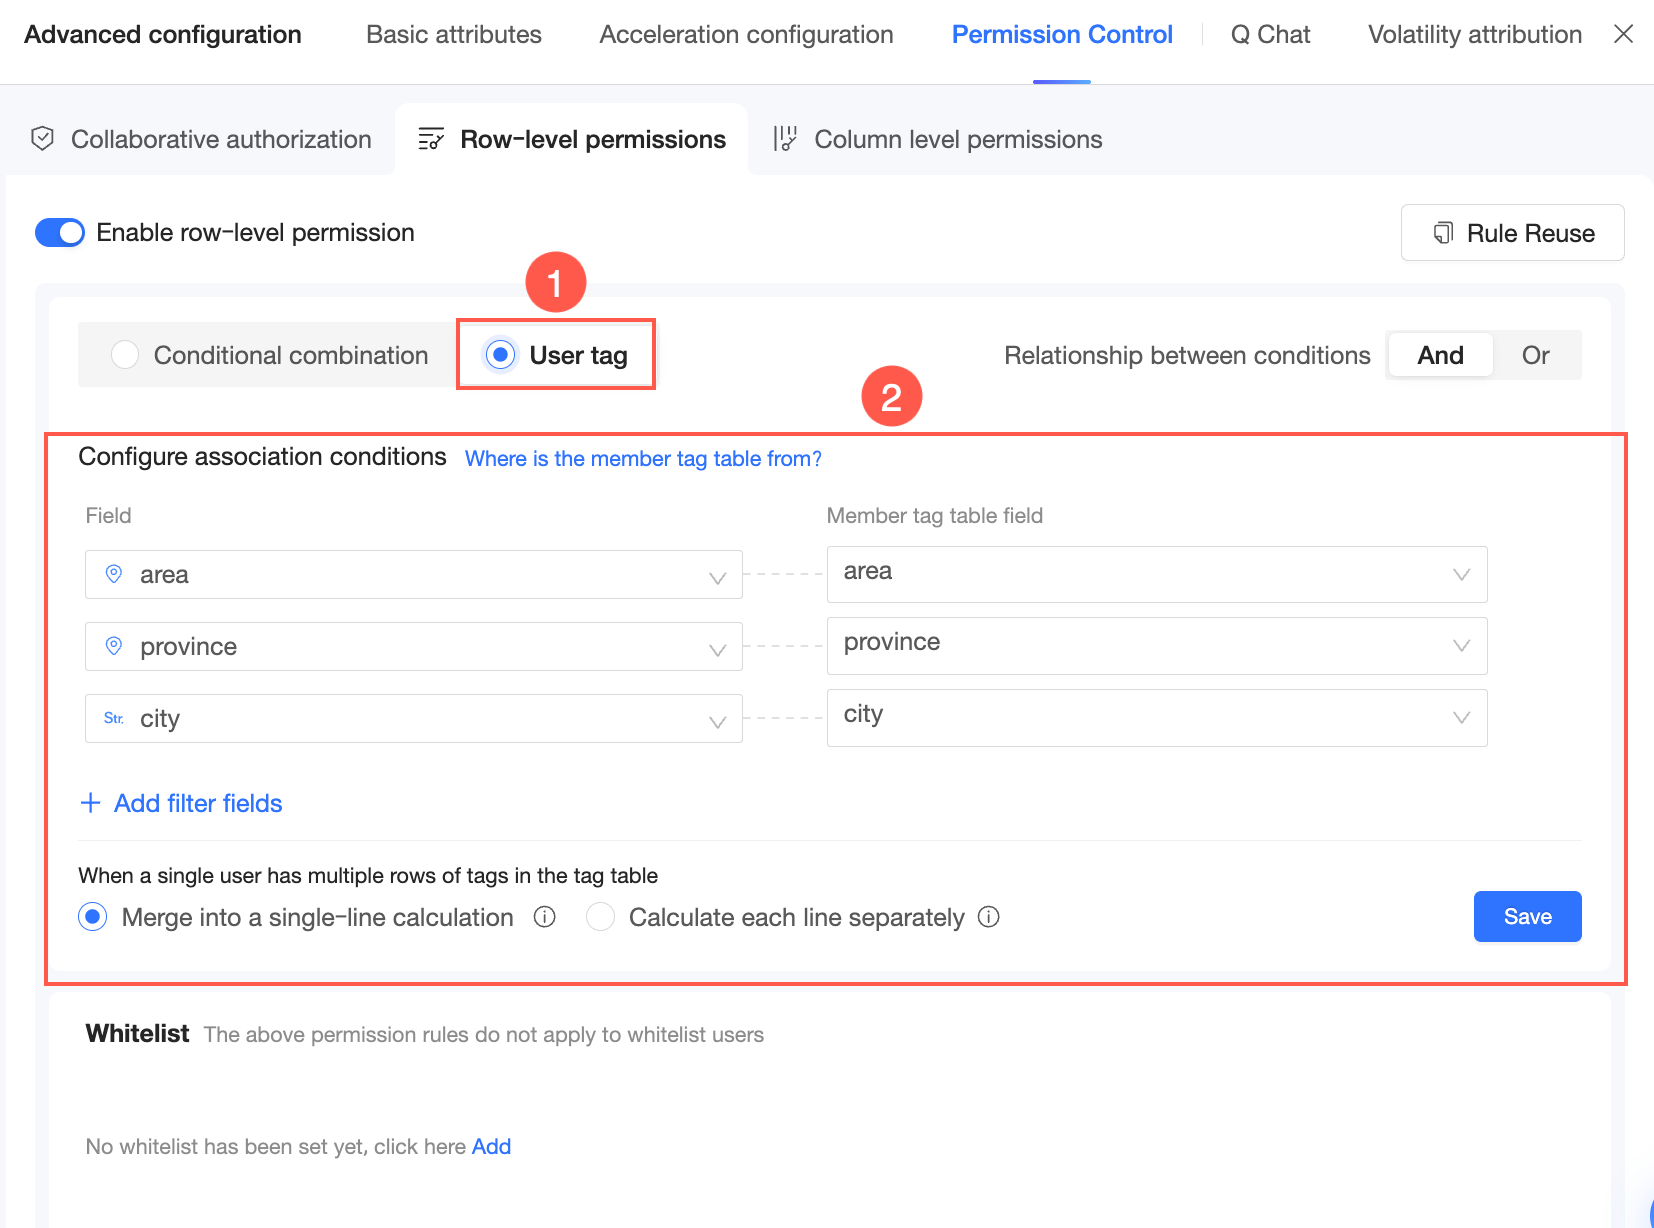Set condition relationship to Or
The height and width of the screenshot is (1228, 1654).
click(1536, 355)
